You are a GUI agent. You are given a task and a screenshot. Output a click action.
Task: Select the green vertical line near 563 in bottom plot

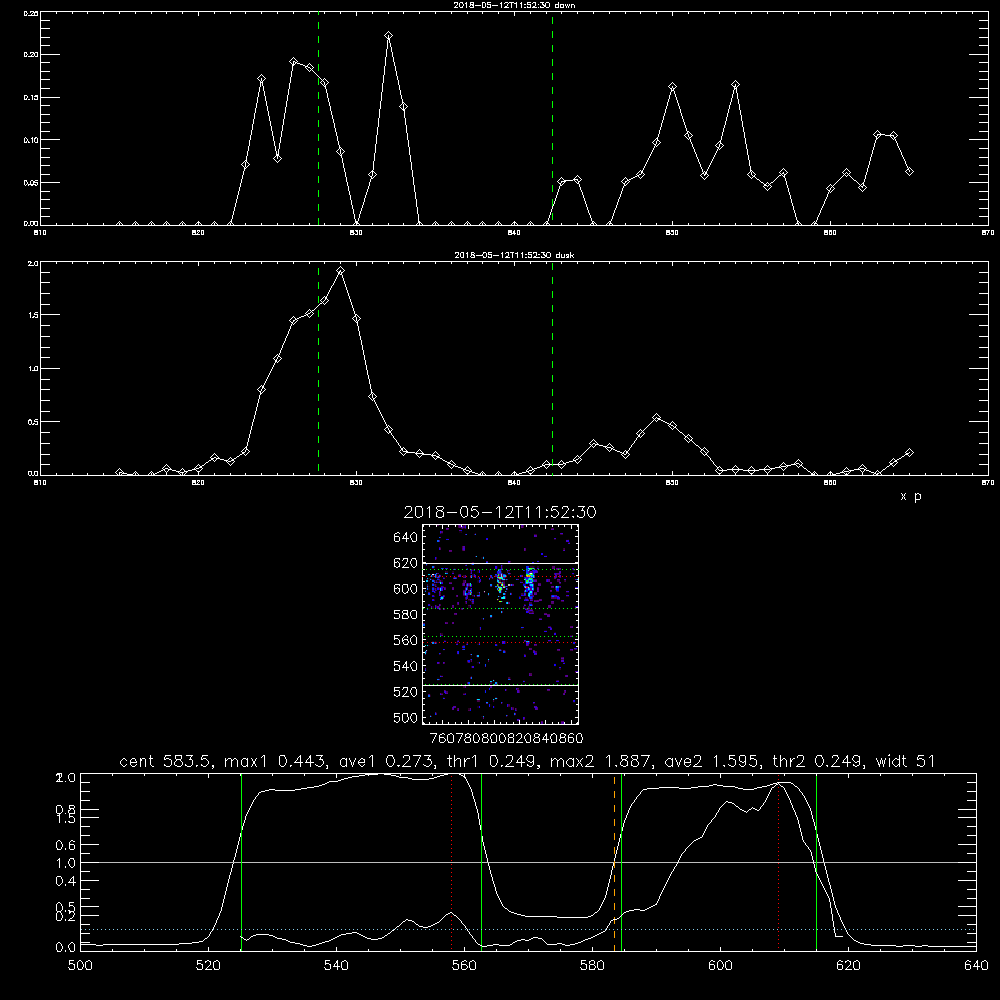coord(482,862)
